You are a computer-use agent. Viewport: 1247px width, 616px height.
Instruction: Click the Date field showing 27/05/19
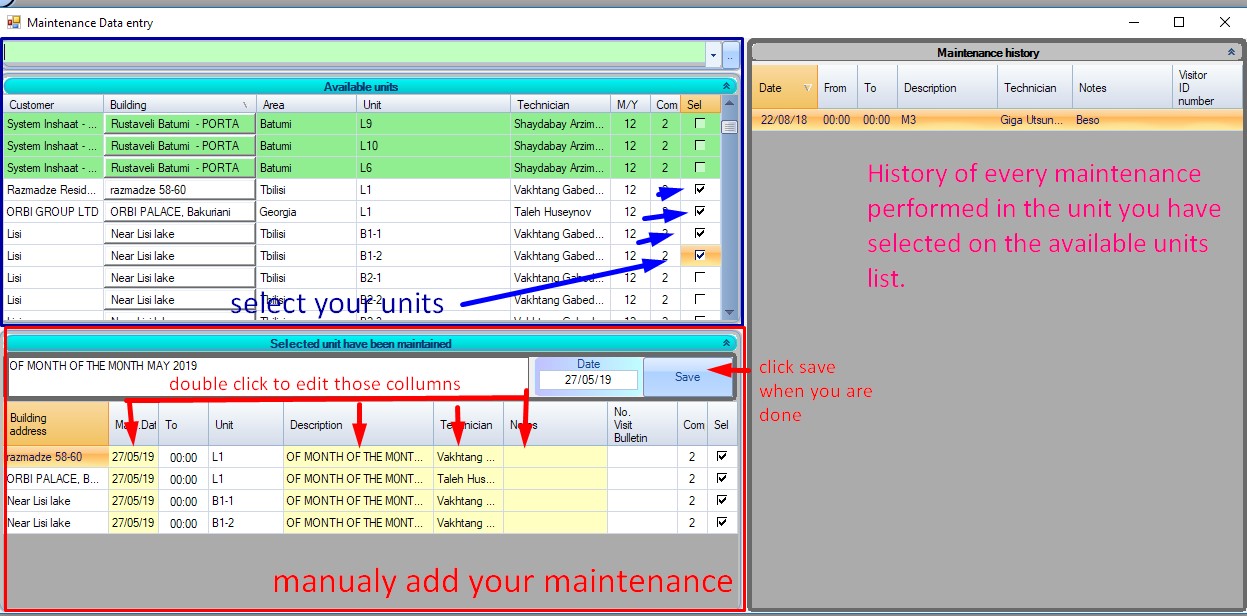(x=588, y=380)
